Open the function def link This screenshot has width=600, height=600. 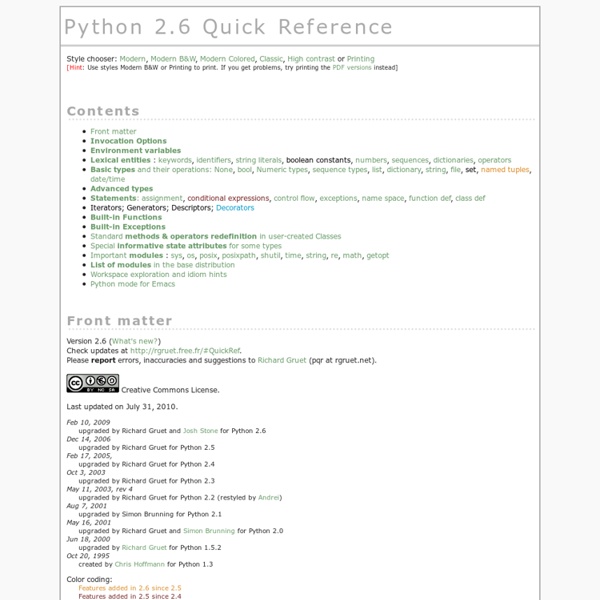pos(430,198)
